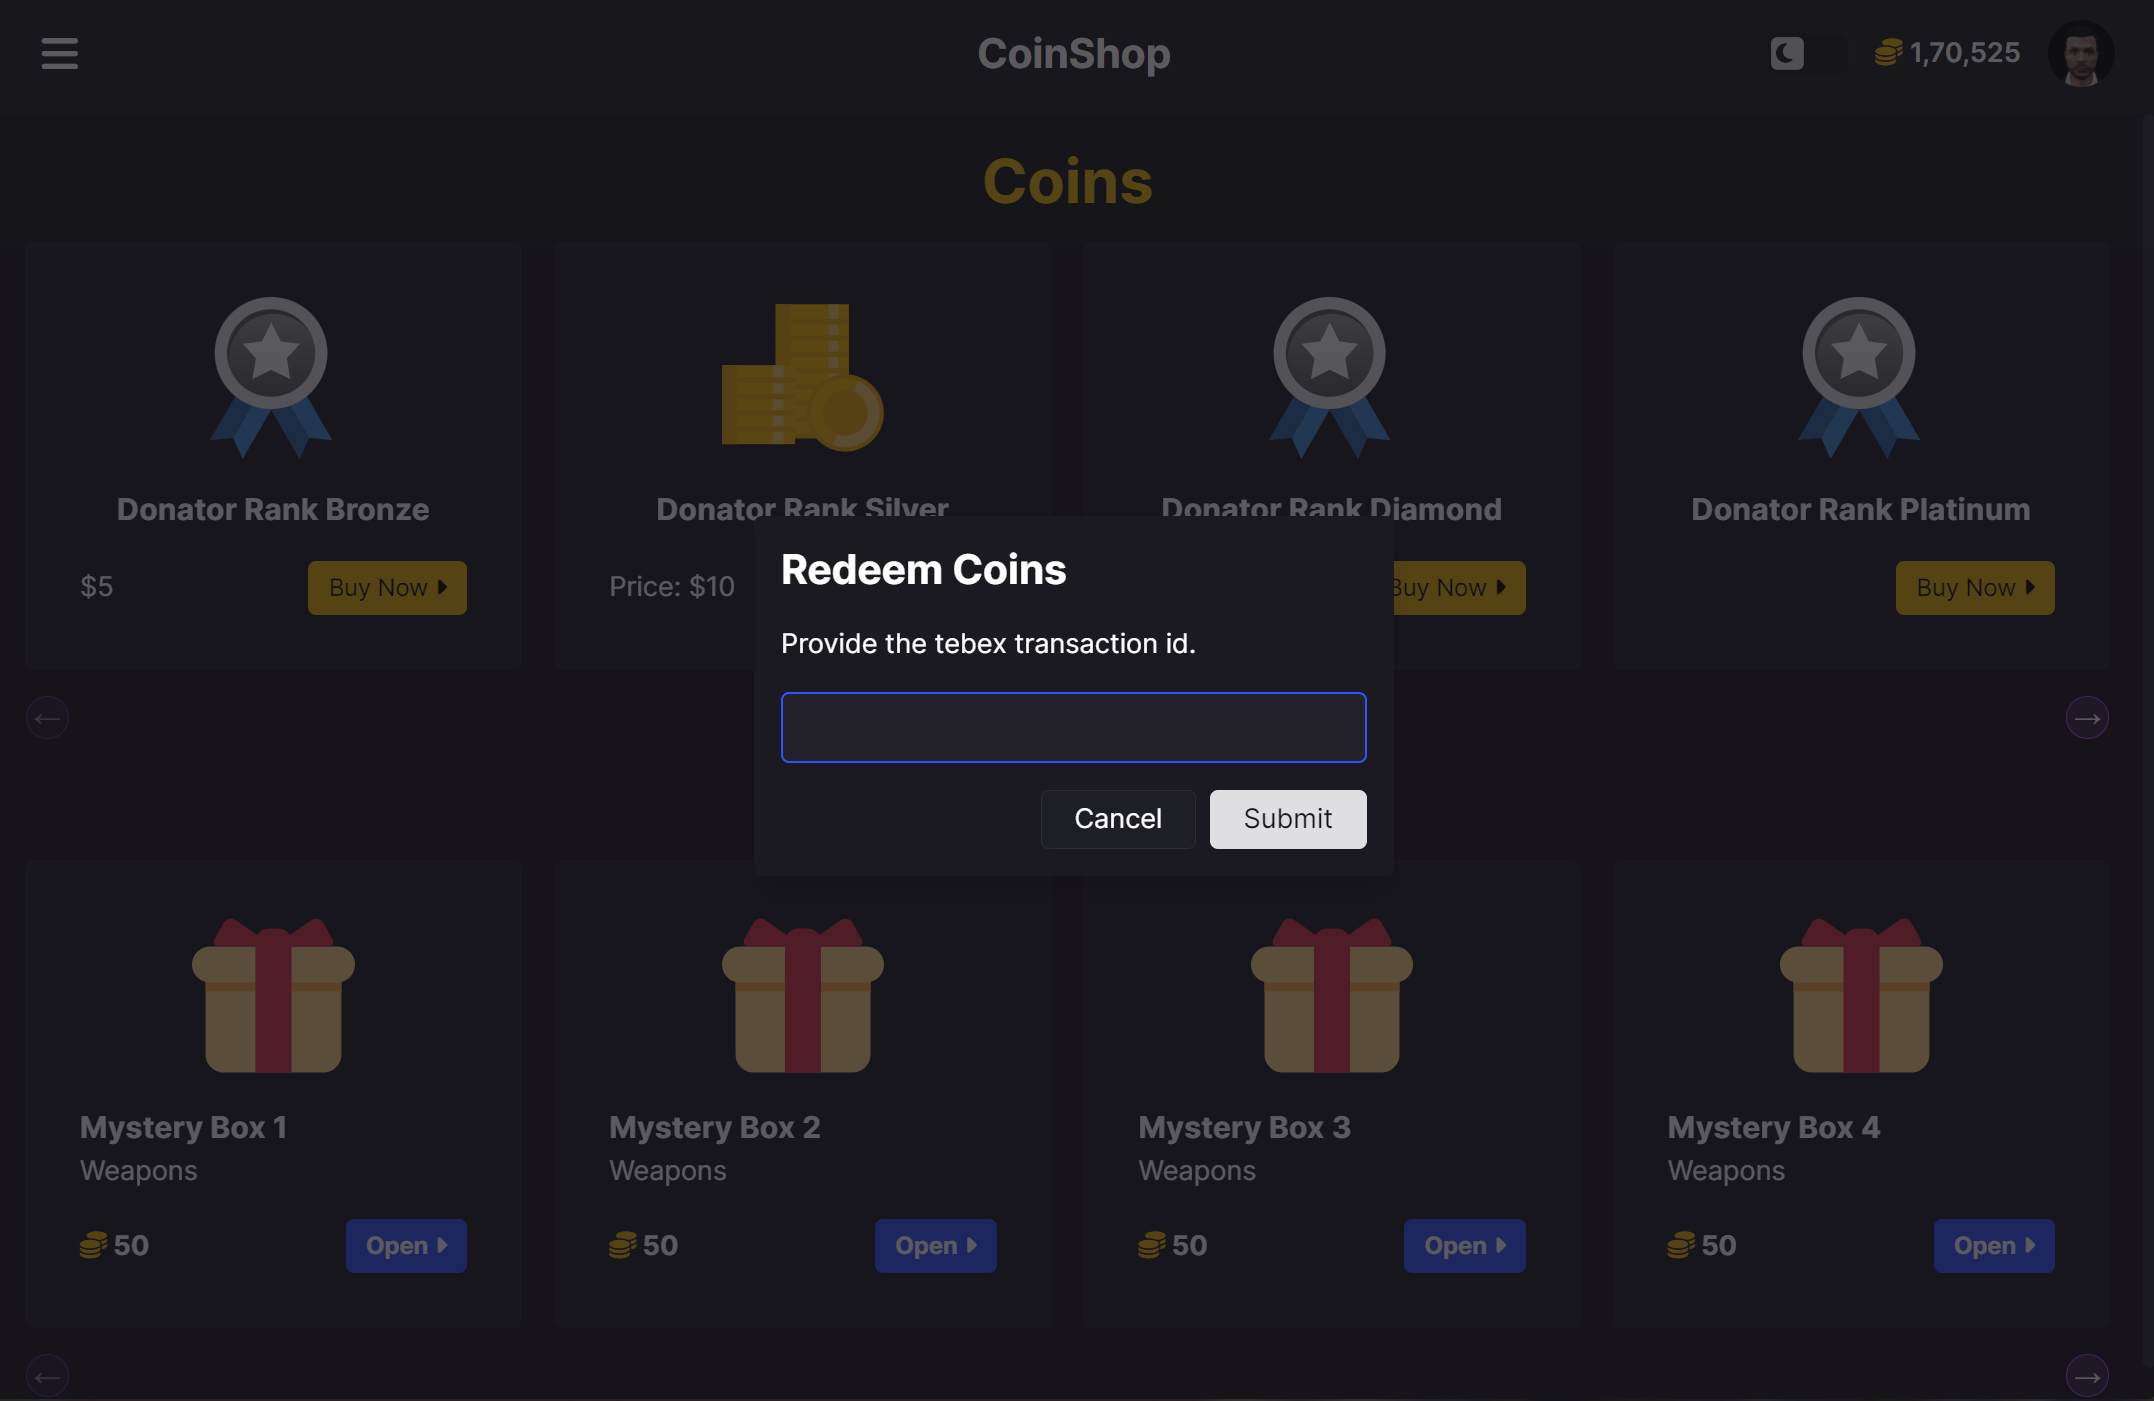Image resolution: width=2154 pixels, height=1401 pixels.
Task: Open Mystery Box 4
Action: coord(1994,1246)
